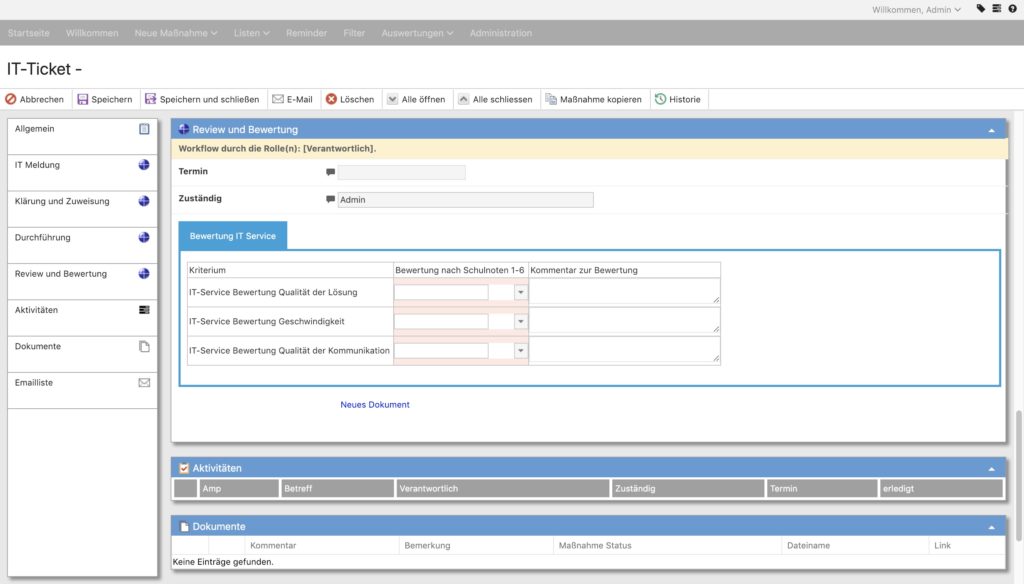
Task: Open the Historie view
Action: click(677, 99)
